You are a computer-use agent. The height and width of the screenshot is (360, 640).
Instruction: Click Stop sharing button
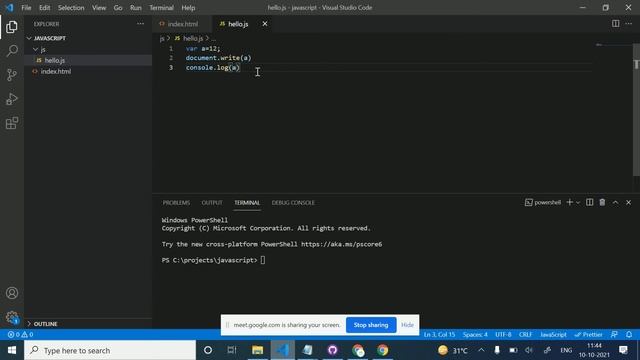[x=371, y=325]
